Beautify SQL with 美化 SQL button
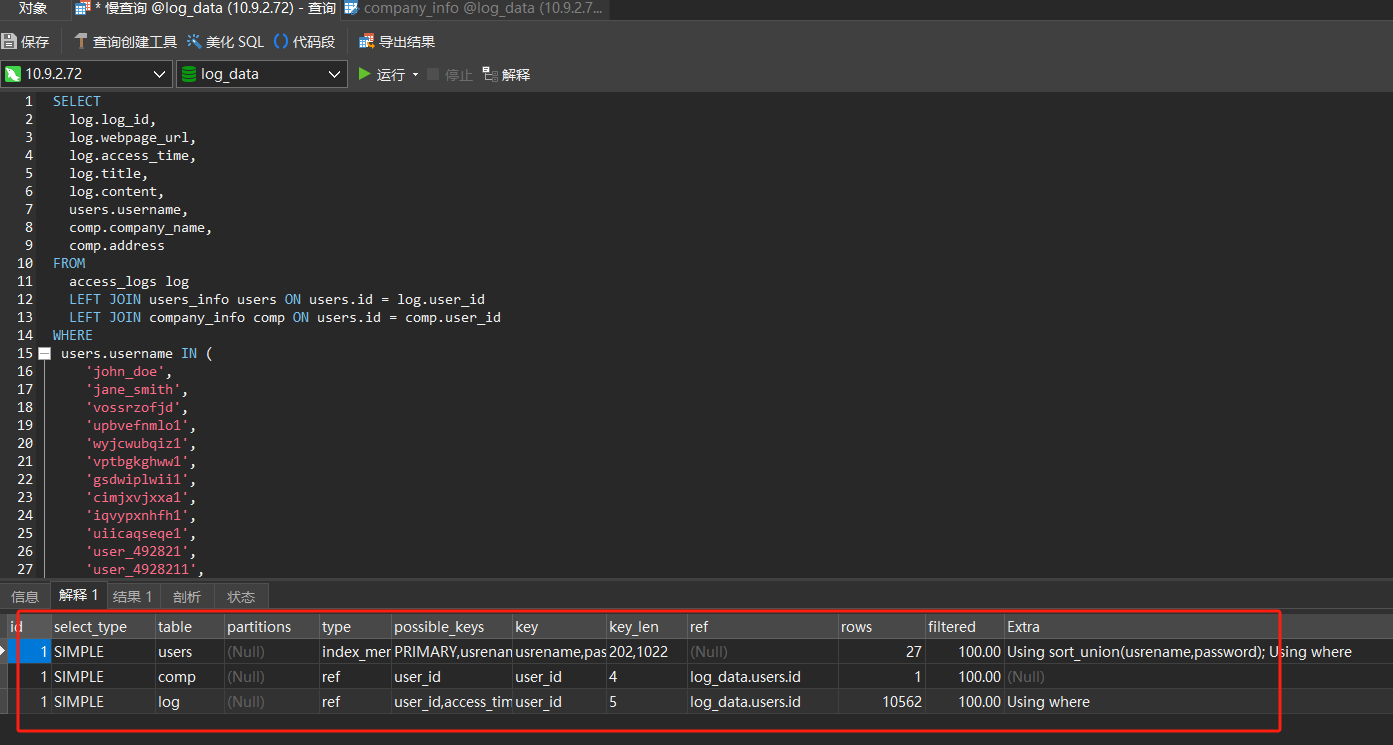This screenshot has height=745, width=1393. click(x=225, y=42)
